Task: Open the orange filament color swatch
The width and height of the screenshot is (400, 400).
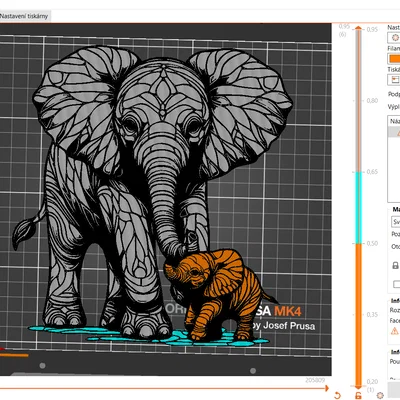Action: click(394, 59)
